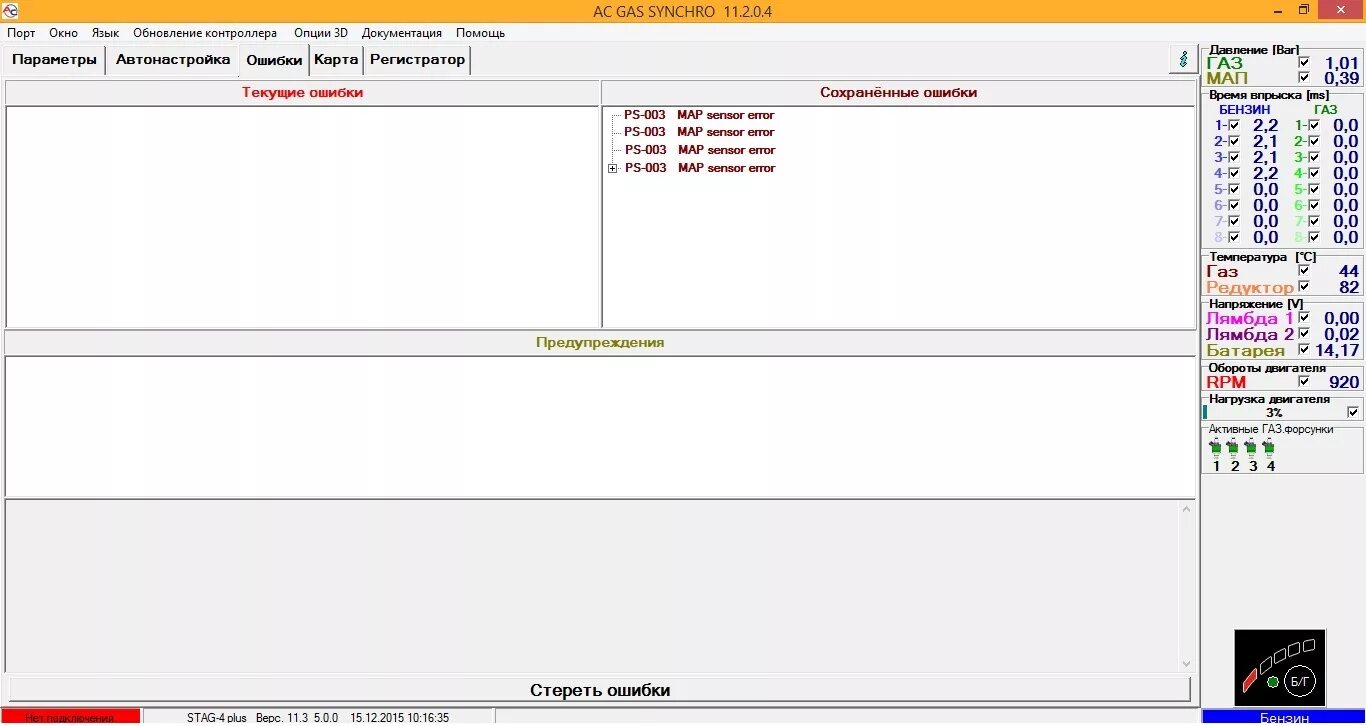Toggle the Лямбда 2 voltage checkbox

coord(1304,334)
